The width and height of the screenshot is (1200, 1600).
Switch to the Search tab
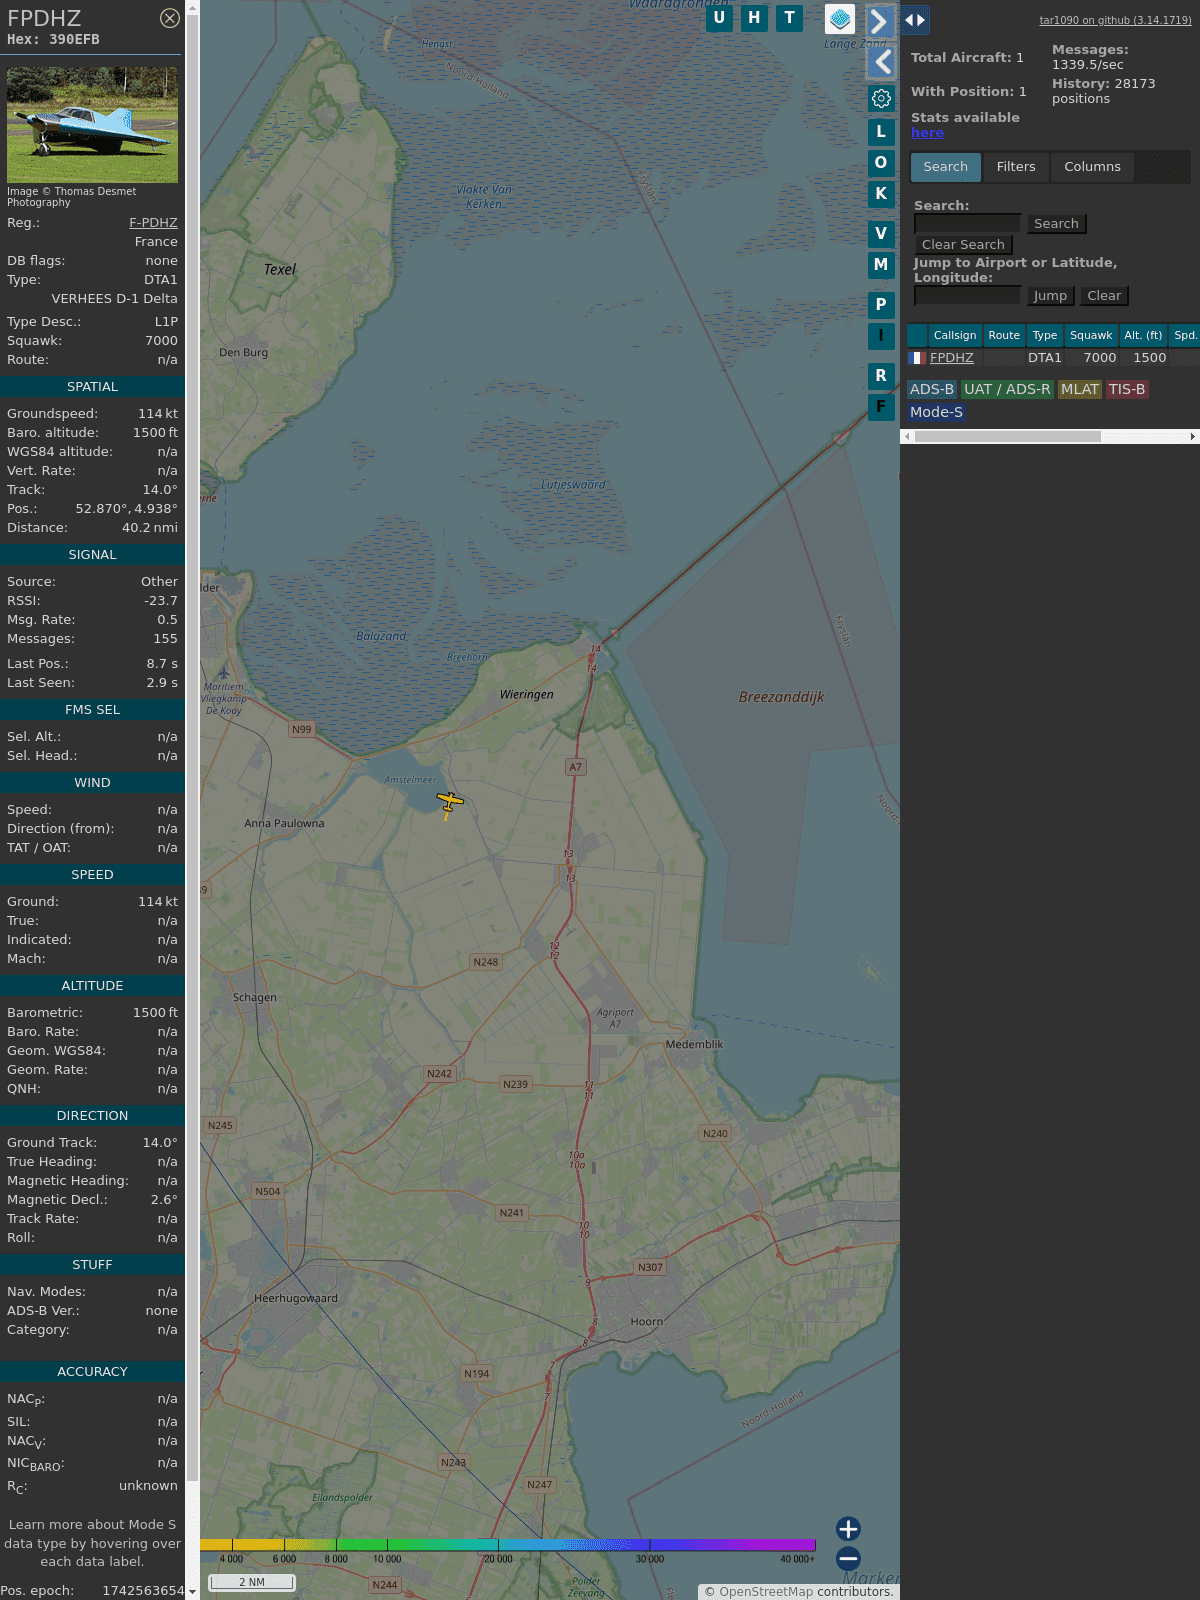coord(945,167)
